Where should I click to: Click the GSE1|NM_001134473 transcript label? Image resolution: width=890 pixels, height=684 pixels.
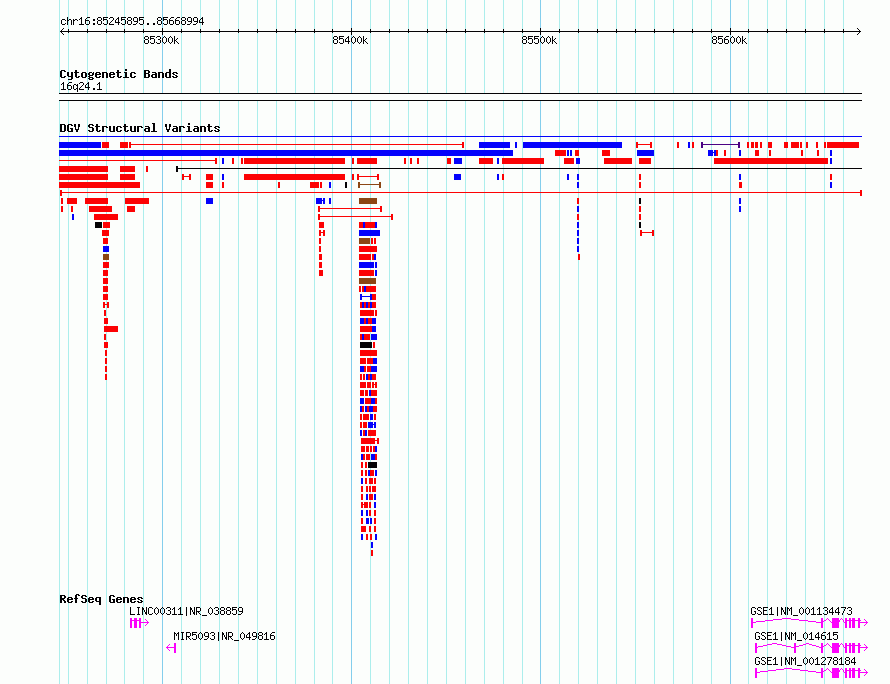[x=801, y=611]
